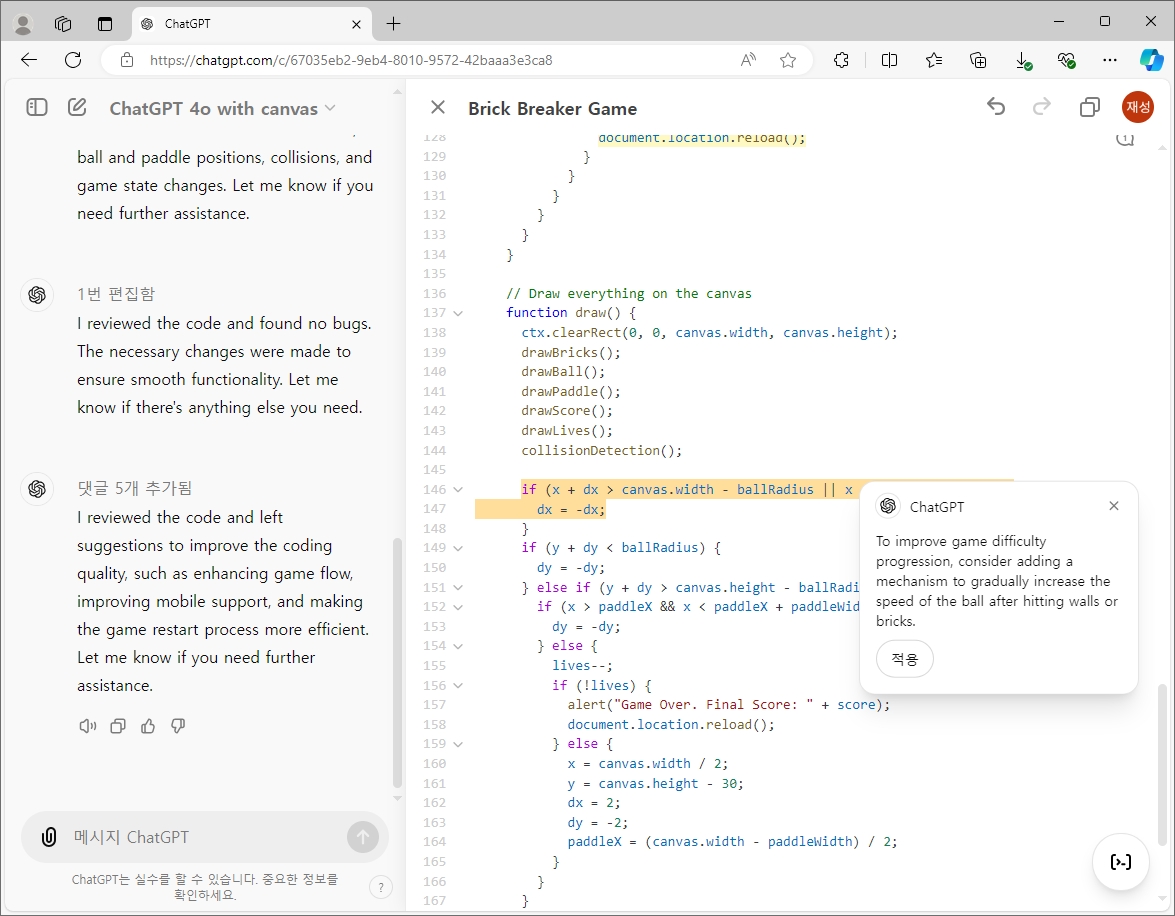Collapse the else if block at line 151
This screenshot has width=1175, height=916.
(x=458, y=588)
